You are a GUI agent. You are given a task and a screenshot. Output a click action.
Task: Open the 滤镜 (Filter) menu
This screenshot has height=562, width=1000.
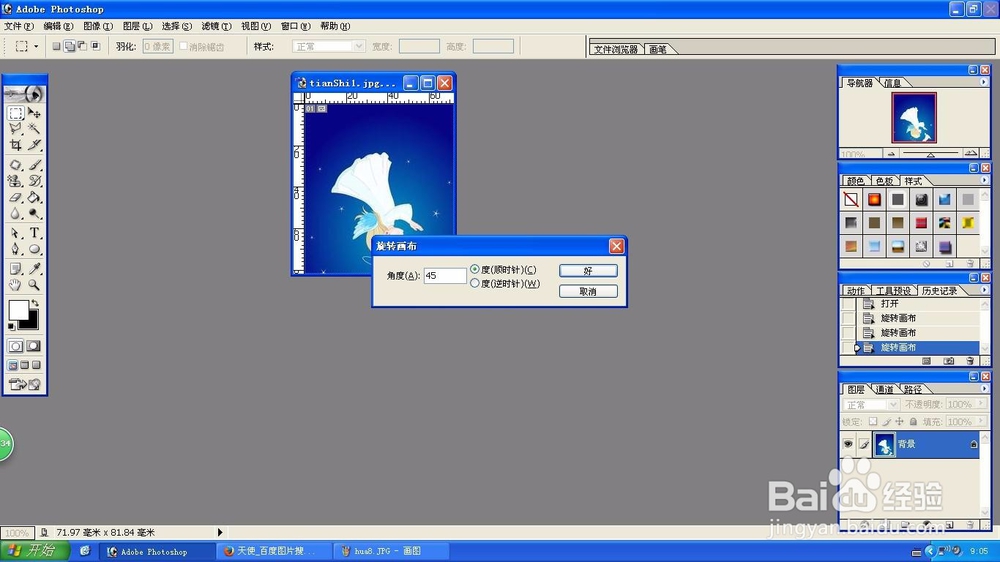click(x=216, y=26)
